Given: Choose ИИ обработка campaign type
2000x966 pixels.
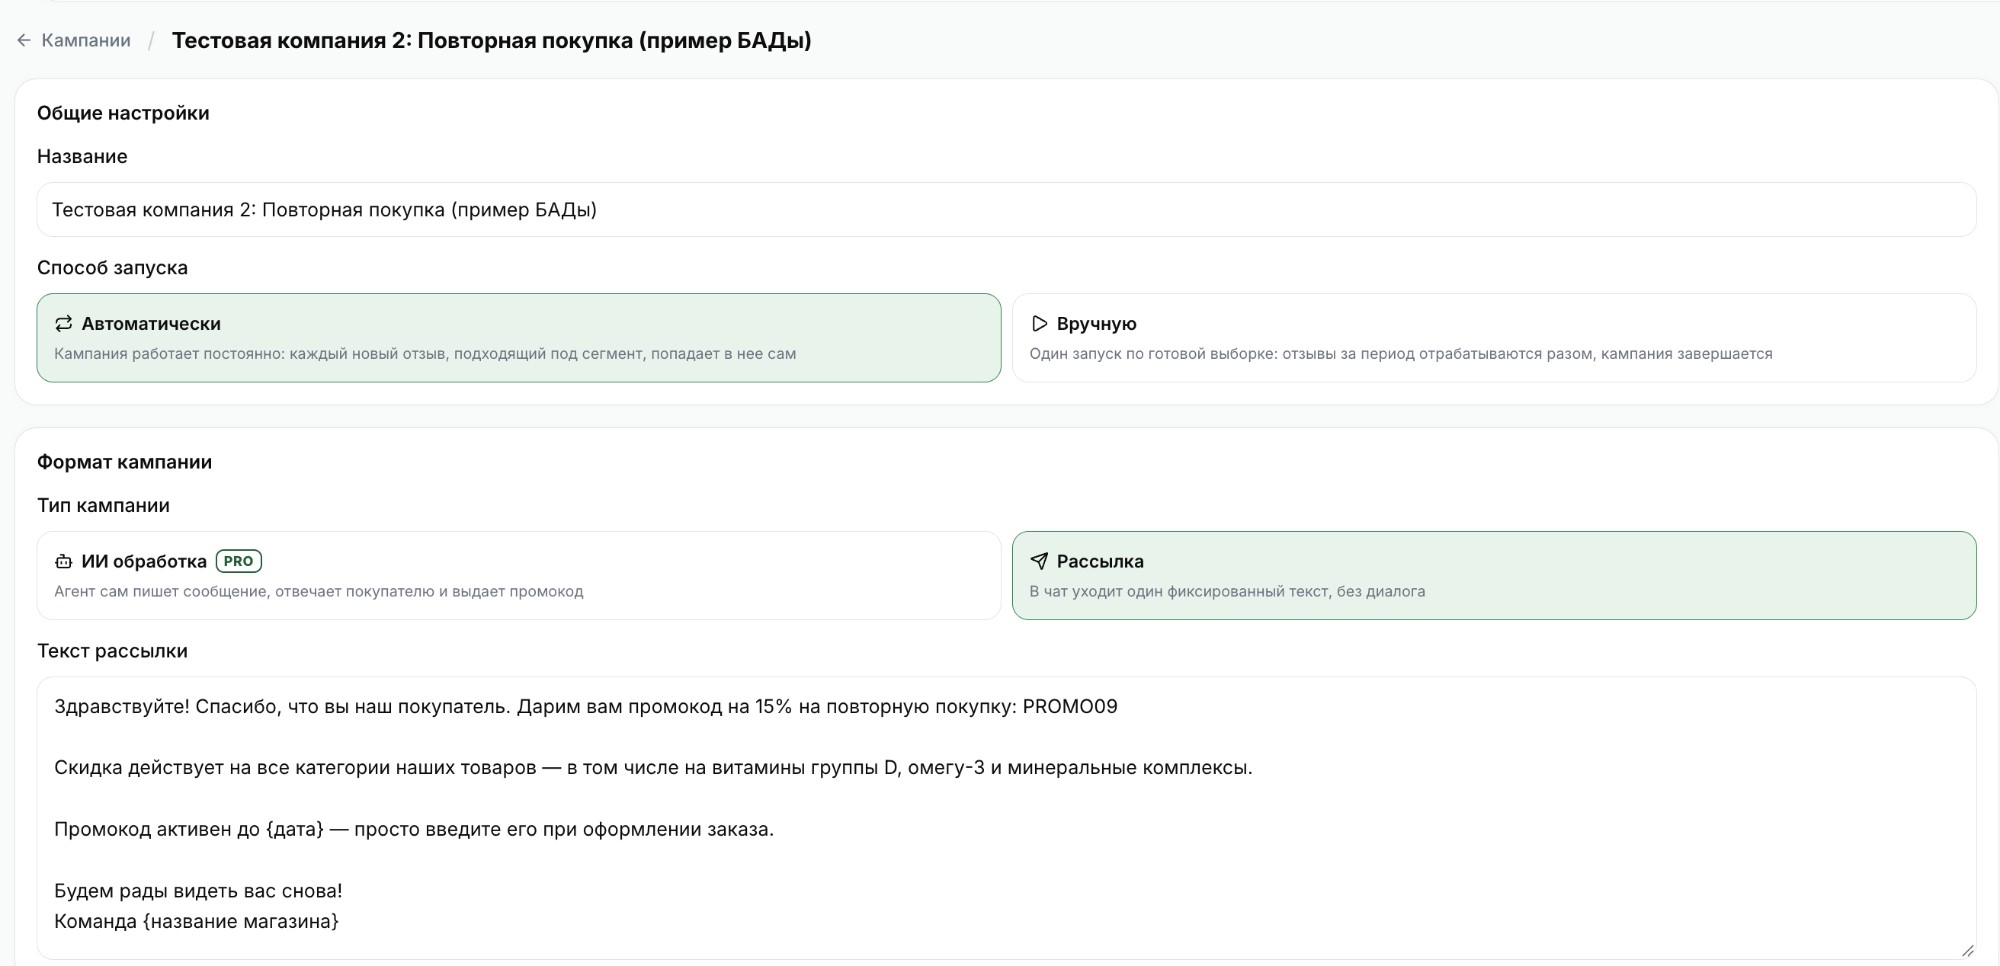Looking at the screenshot, I should [x=519, y=575].
